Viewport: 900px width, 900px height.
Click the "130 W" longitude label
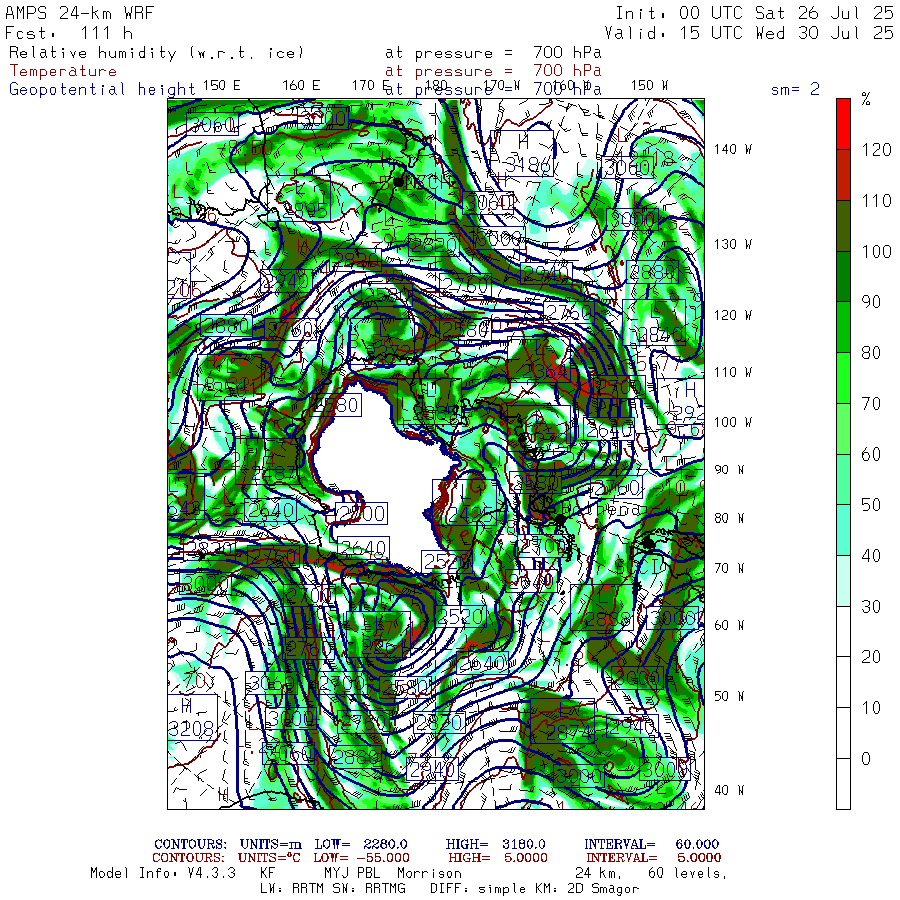[733, 244]
